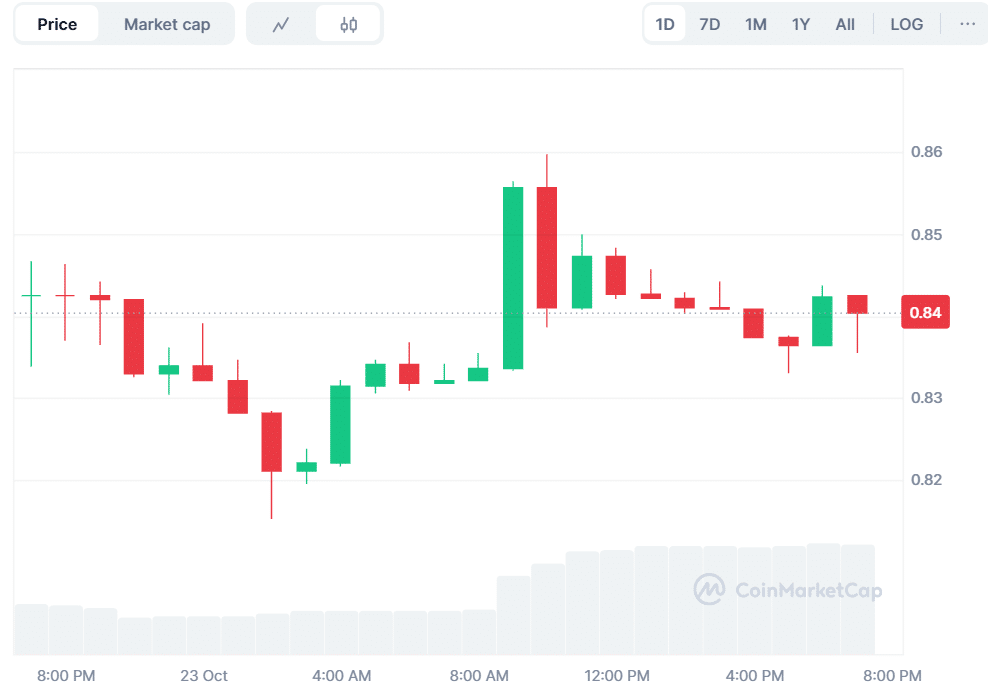
Task: Click the 23 Oct date axis label
Action: click(x=204, y=675)
